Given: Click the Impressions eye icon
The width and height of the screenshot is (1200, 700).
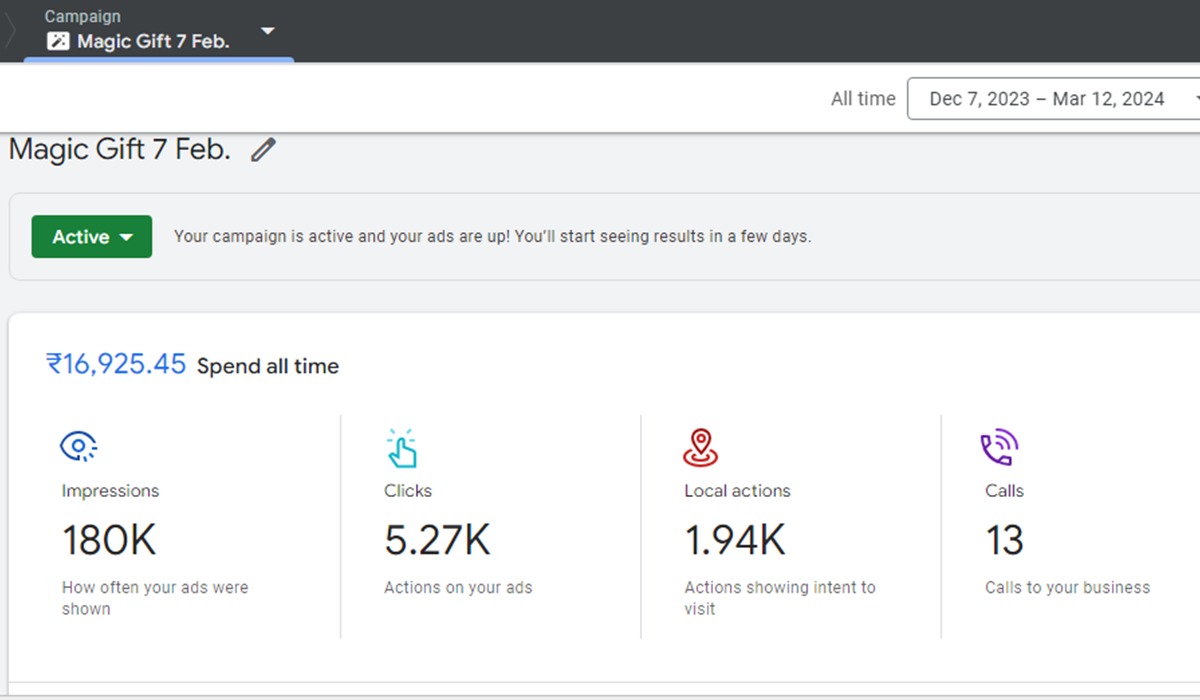Looking at the screenshot, I should click(78, 447).
